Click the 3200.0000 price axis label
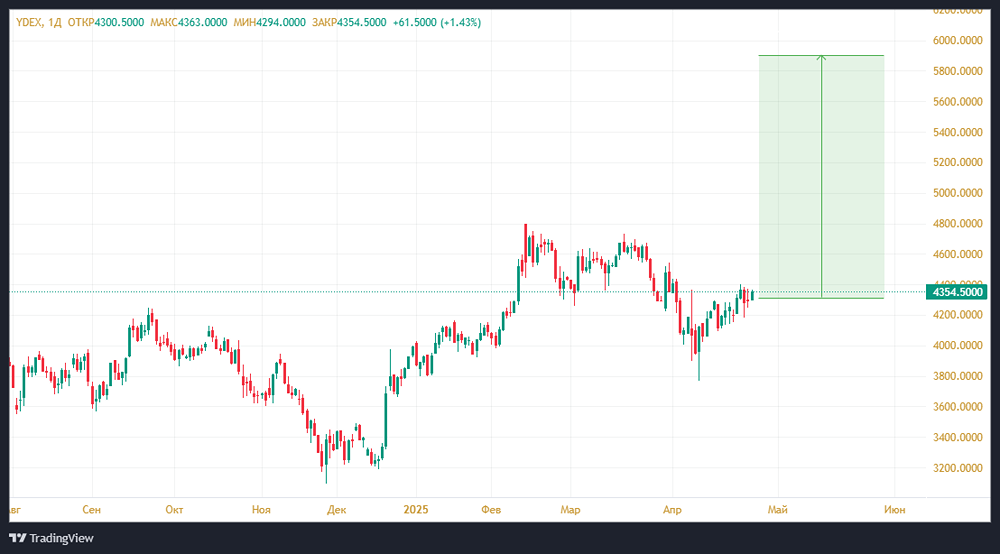The height and width of the screenshot is (554, 1000). [x=957, y=467]
